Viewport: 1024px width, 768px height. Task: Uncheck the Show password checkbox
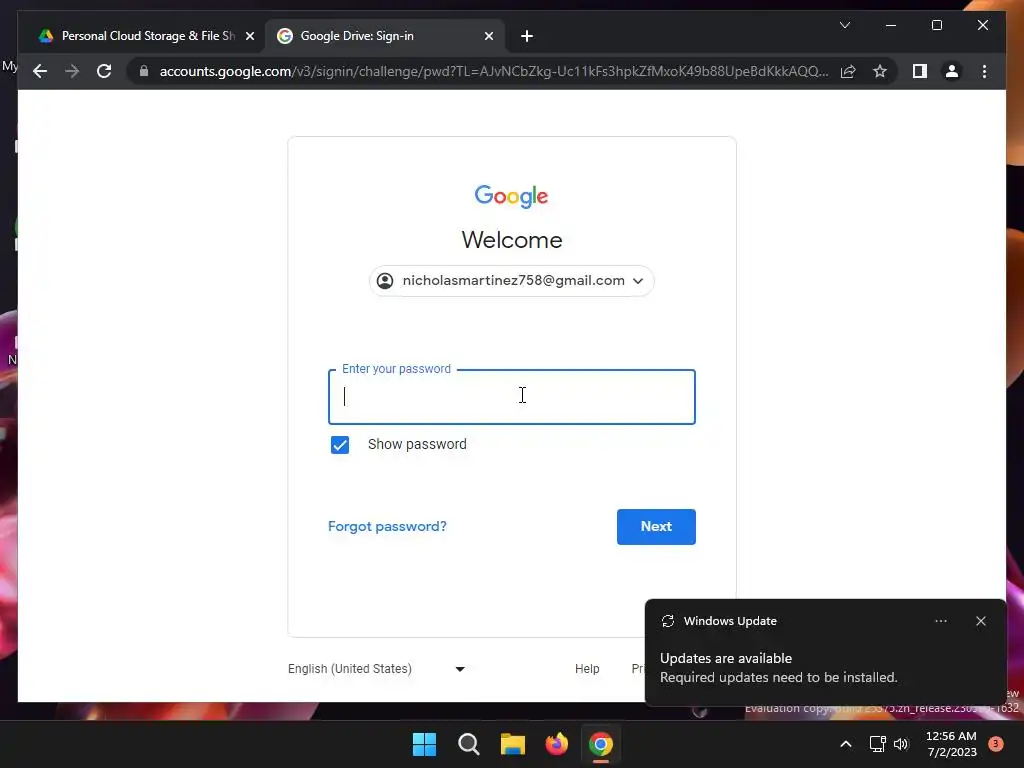point(340,445)
